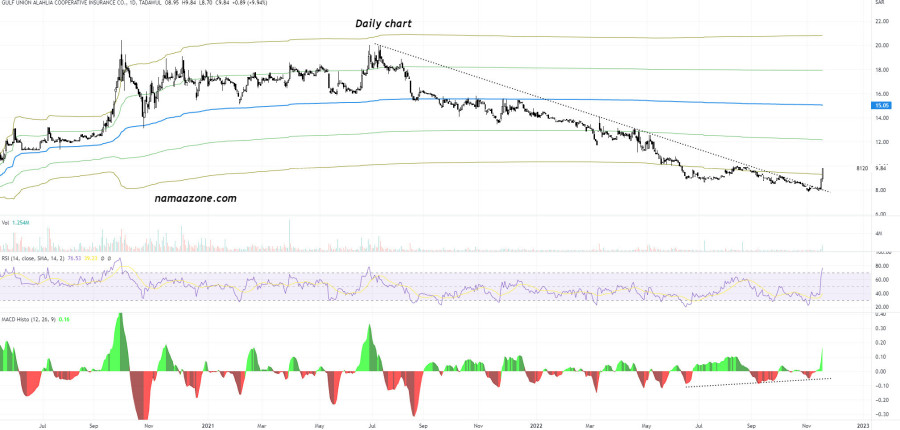Click the SAR currency label on price axis
Screen dimensions: 900x430
(880, 4)
